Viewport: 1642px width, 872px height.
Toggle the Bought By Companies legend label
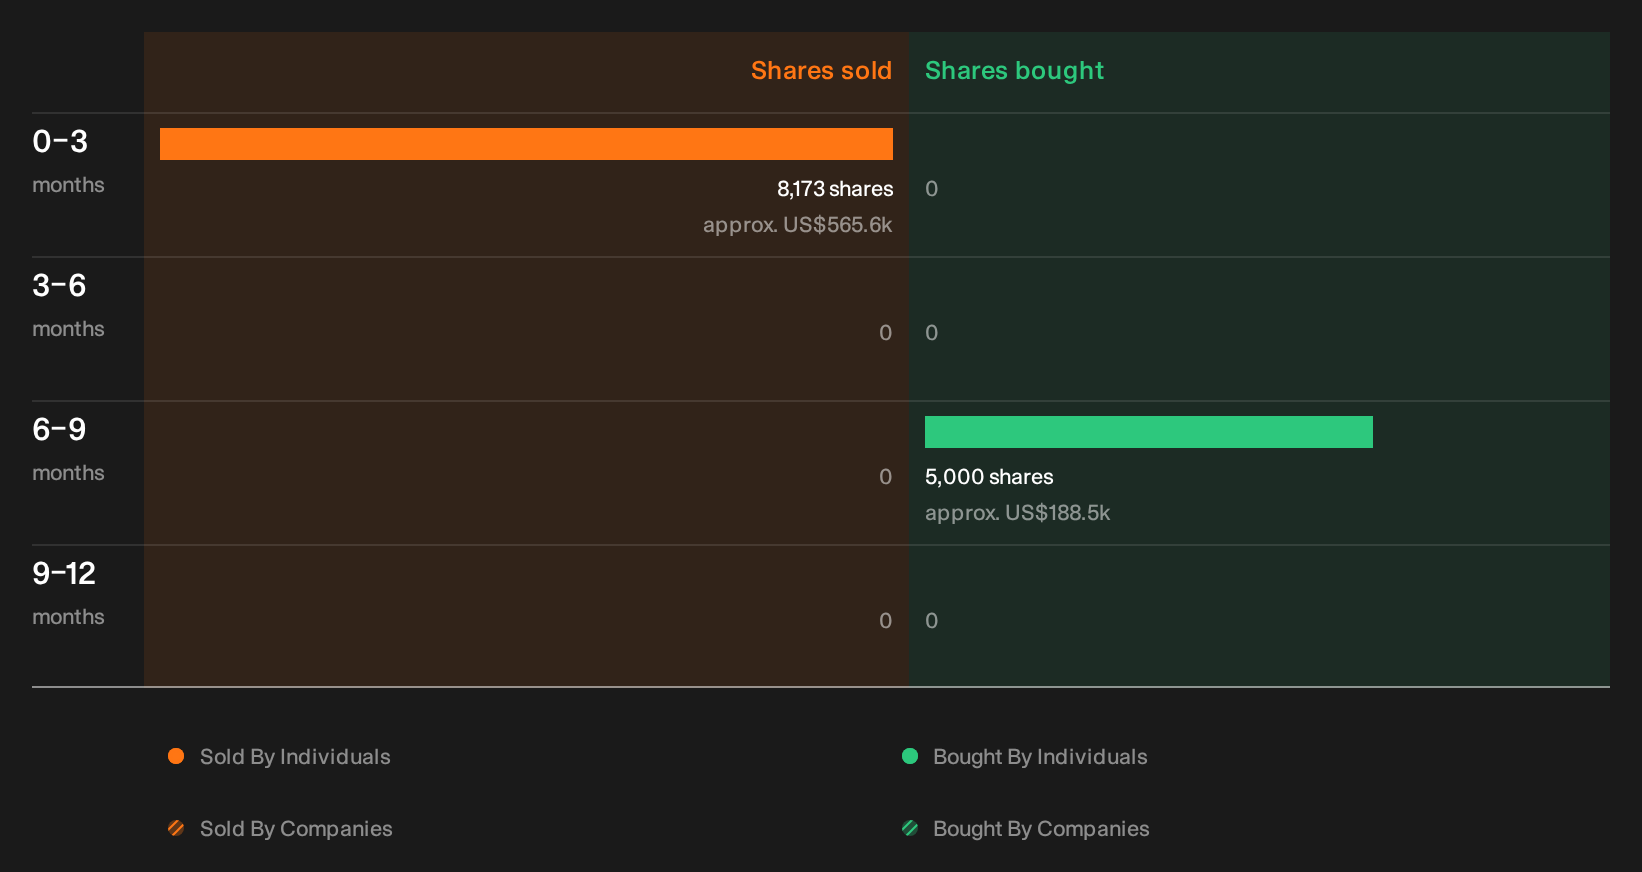click(x=1041, y=829)
